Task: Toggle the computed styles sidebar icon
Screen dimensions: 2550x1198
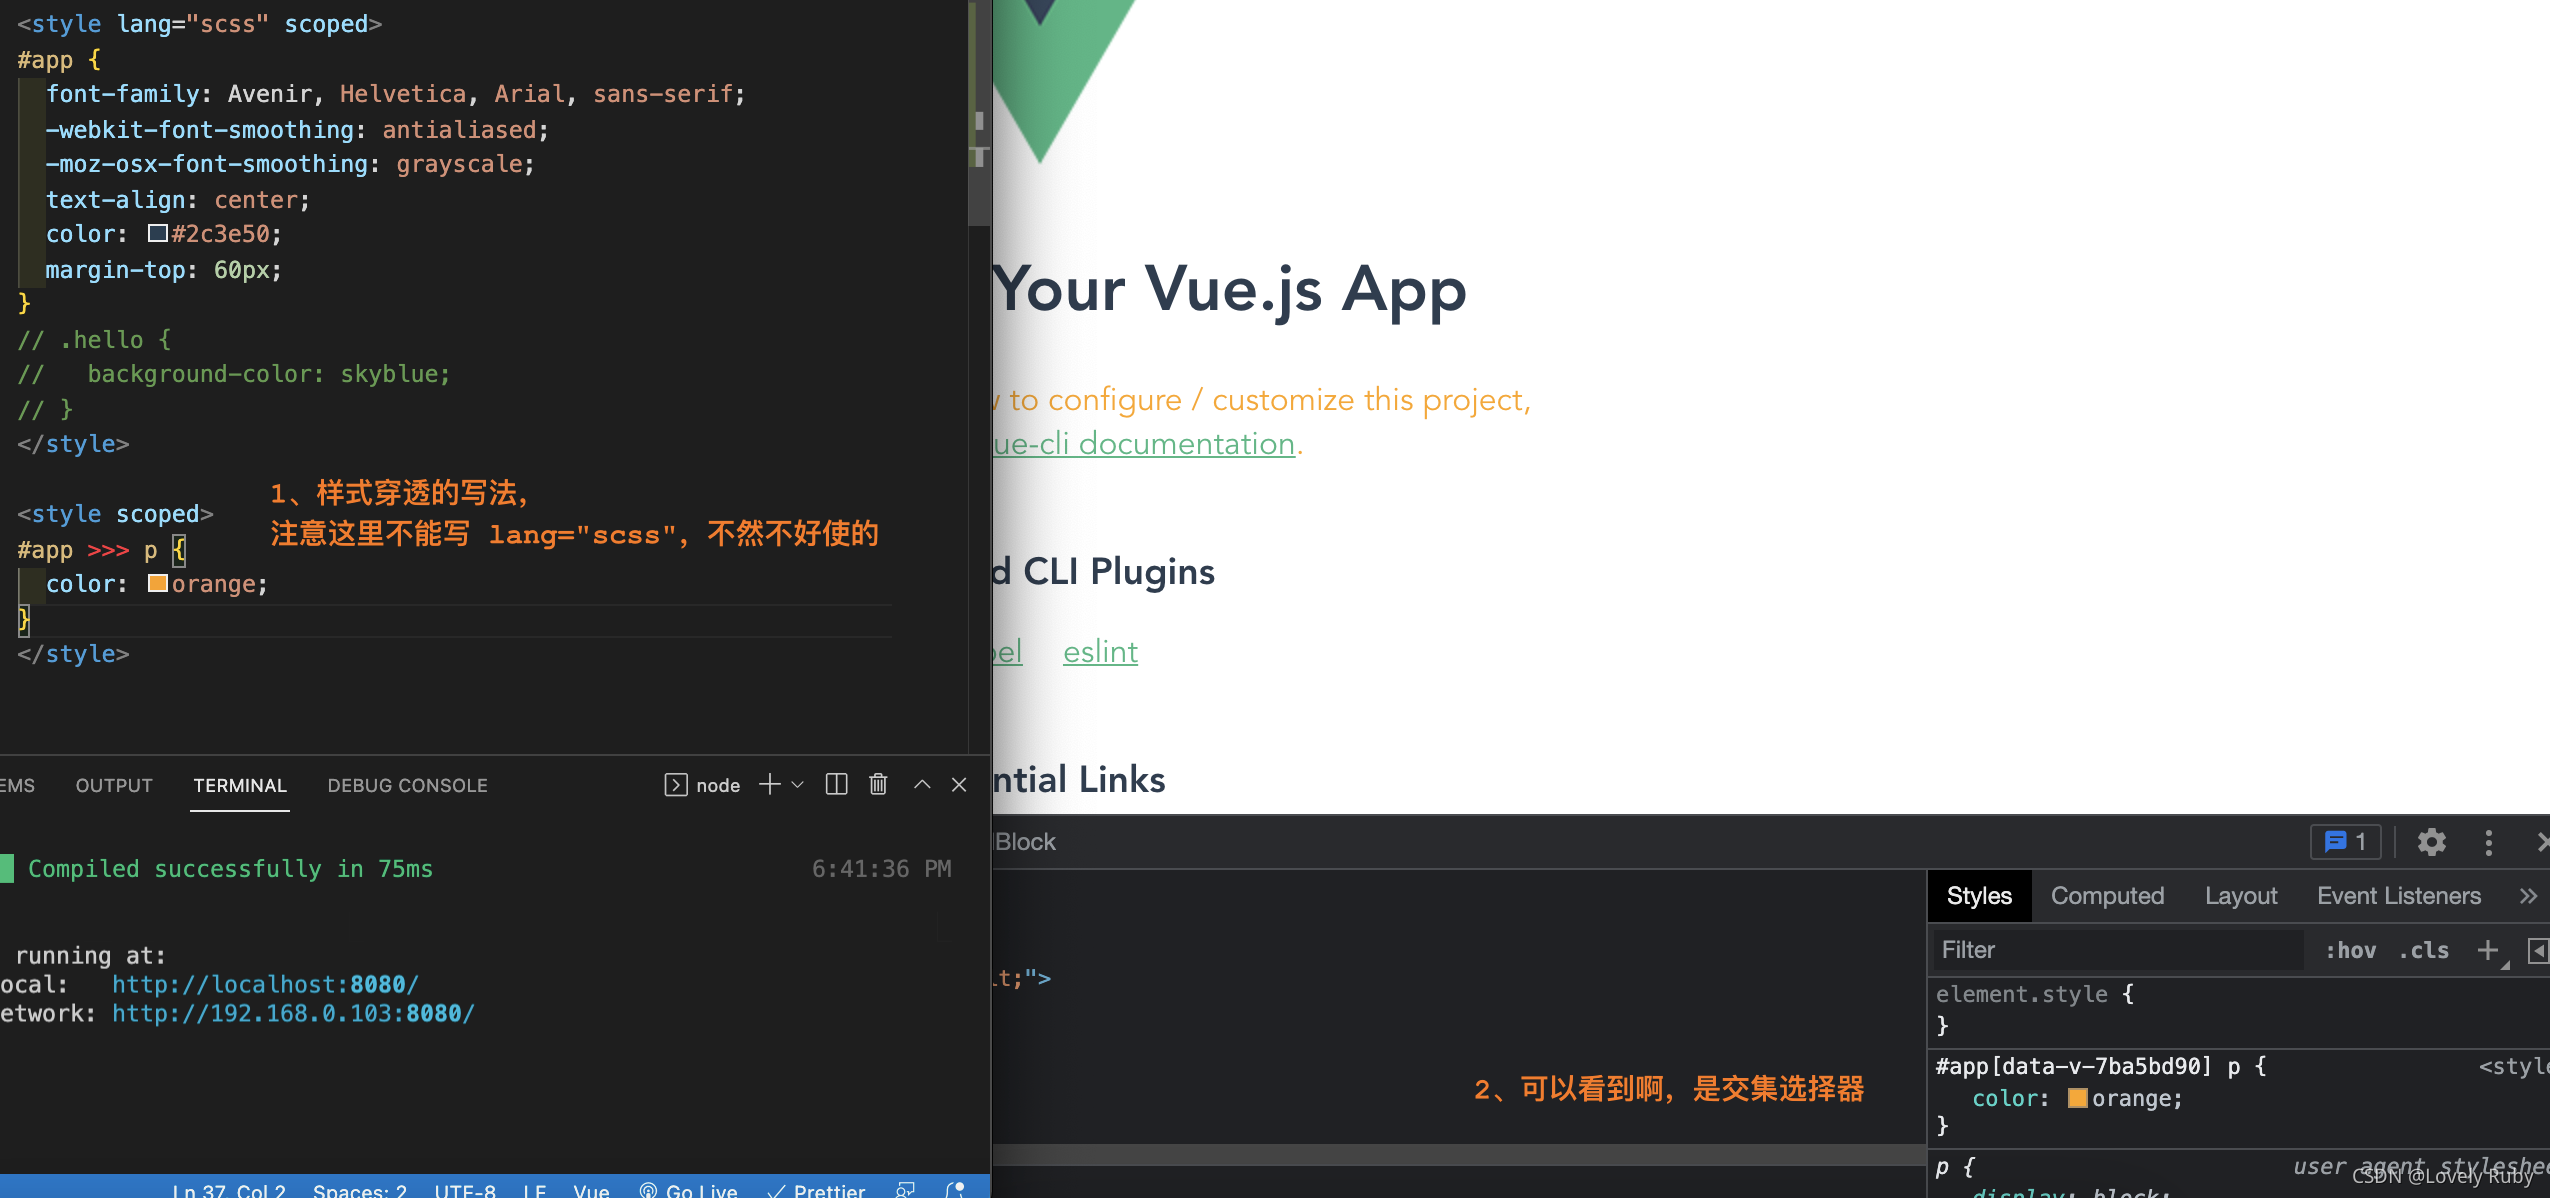Action: click(2538, 950)
